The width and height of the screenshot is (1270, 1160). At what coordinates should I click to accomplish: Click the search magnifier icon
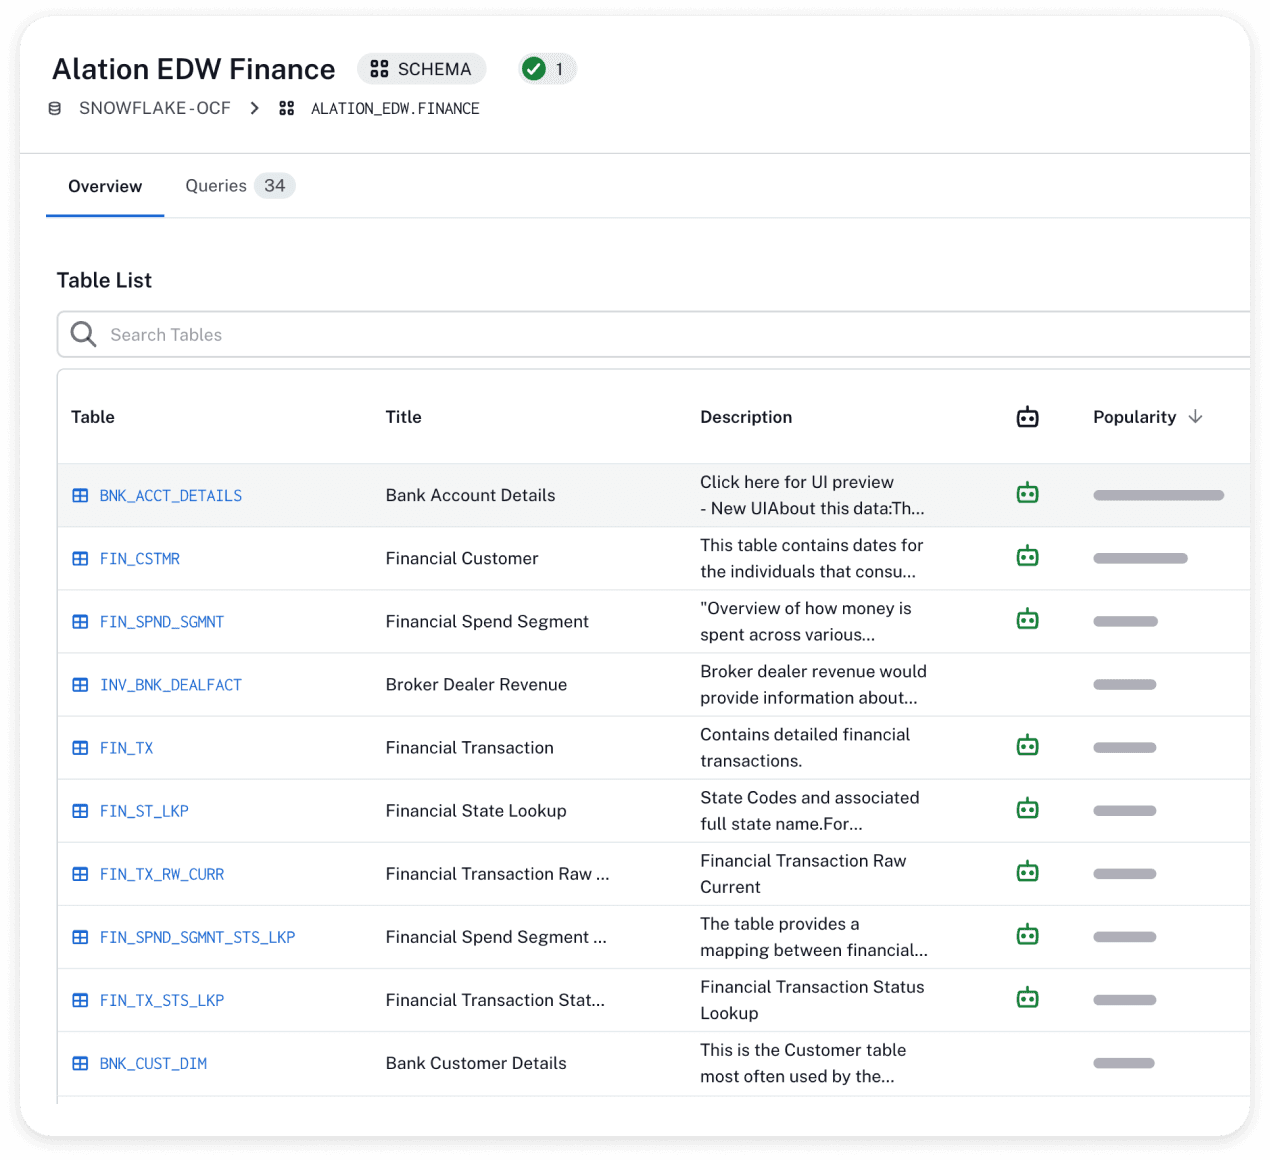(x=84, y=334)
